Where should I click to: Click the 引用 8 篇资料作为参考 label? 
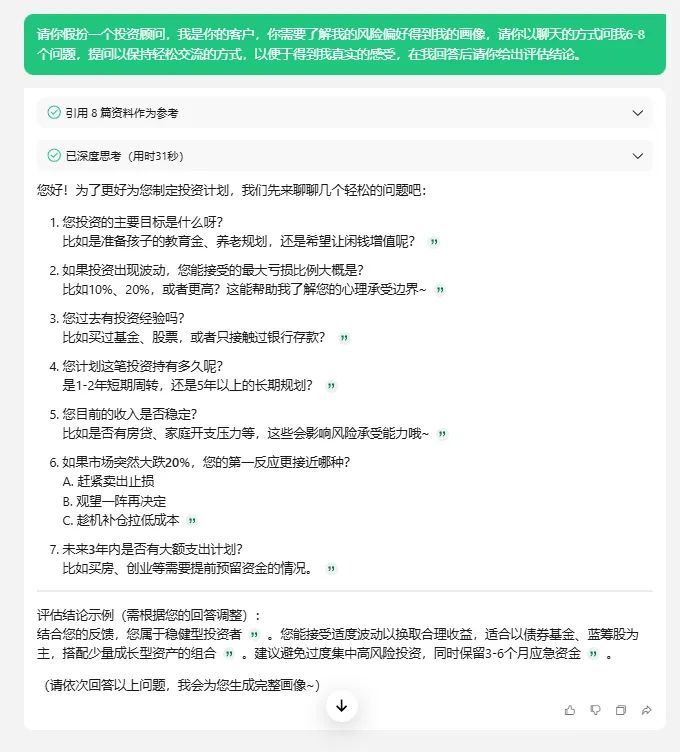tap(122, 113)
